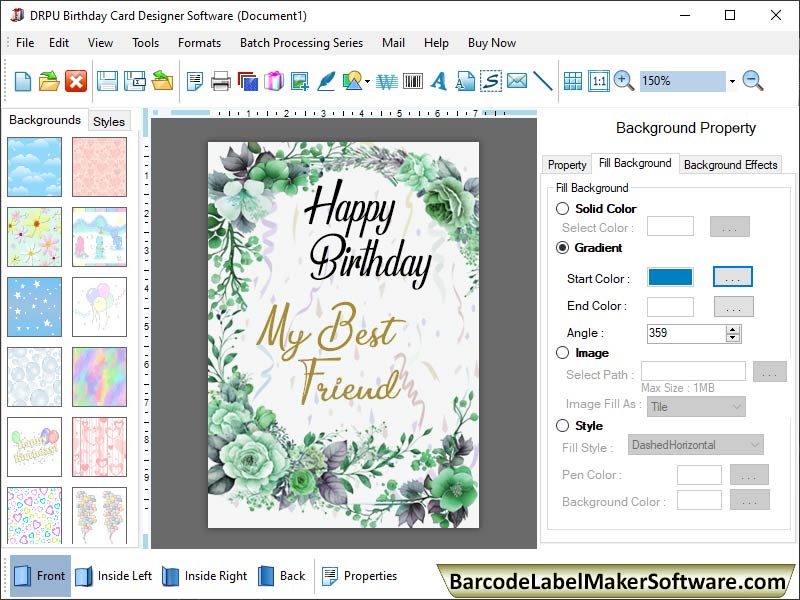
Task: Enable the Style fill option
Action: pyautogui.click(x=561, y=426)
